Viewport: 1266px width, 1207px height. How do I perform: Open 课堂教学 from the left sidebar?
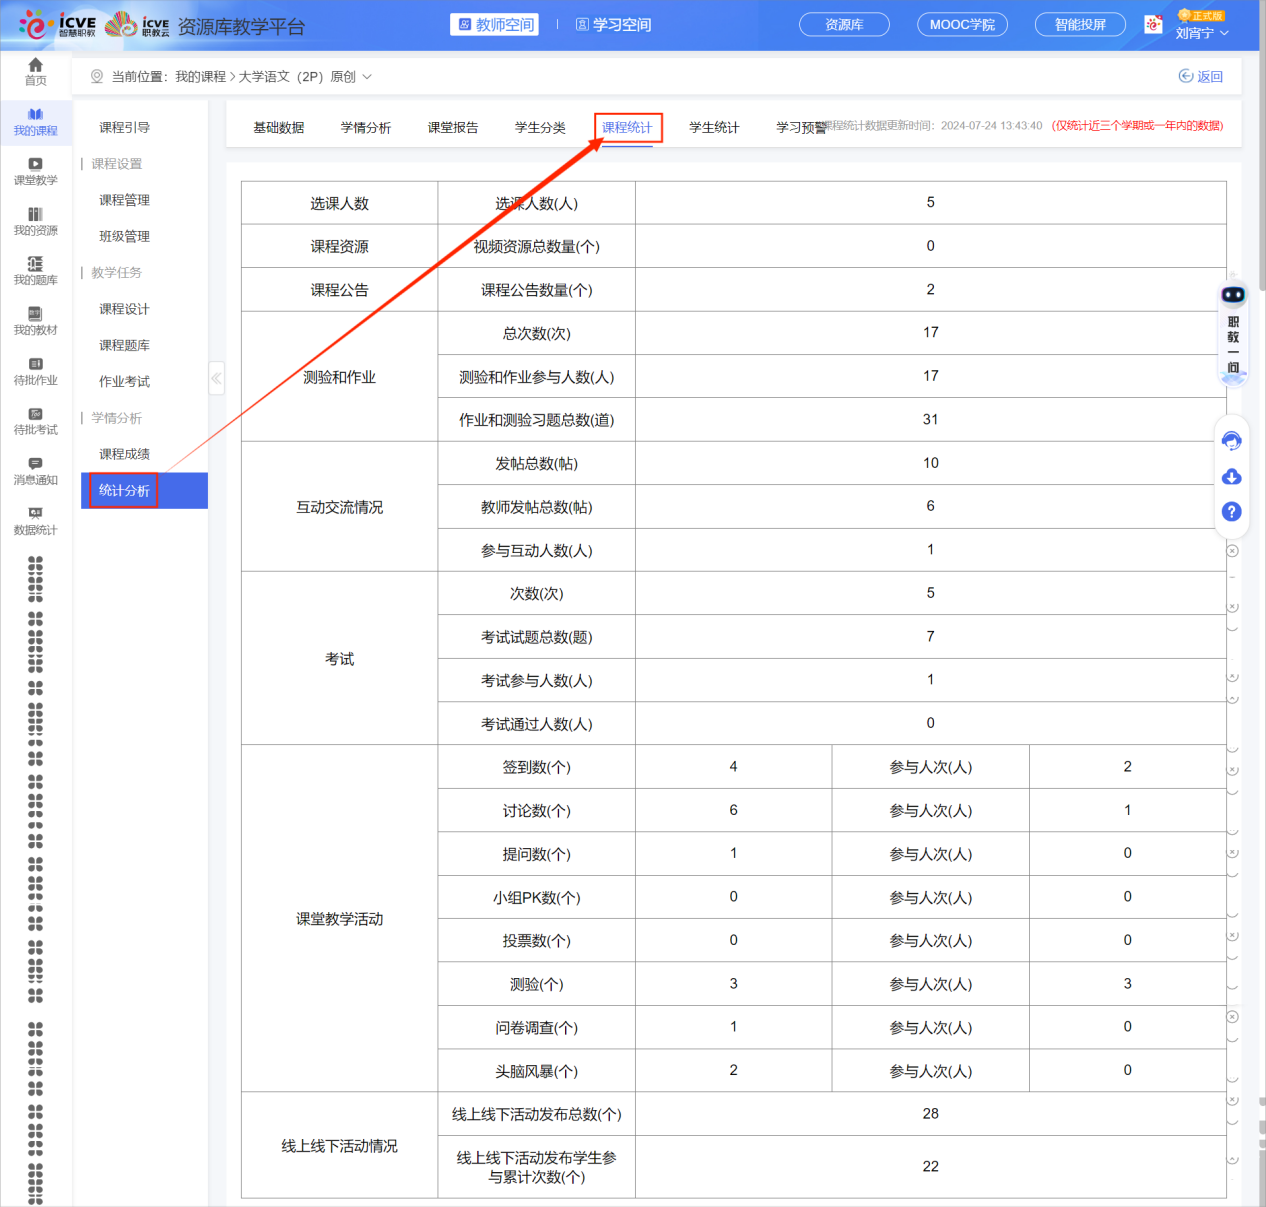click(x=35, y=171)
